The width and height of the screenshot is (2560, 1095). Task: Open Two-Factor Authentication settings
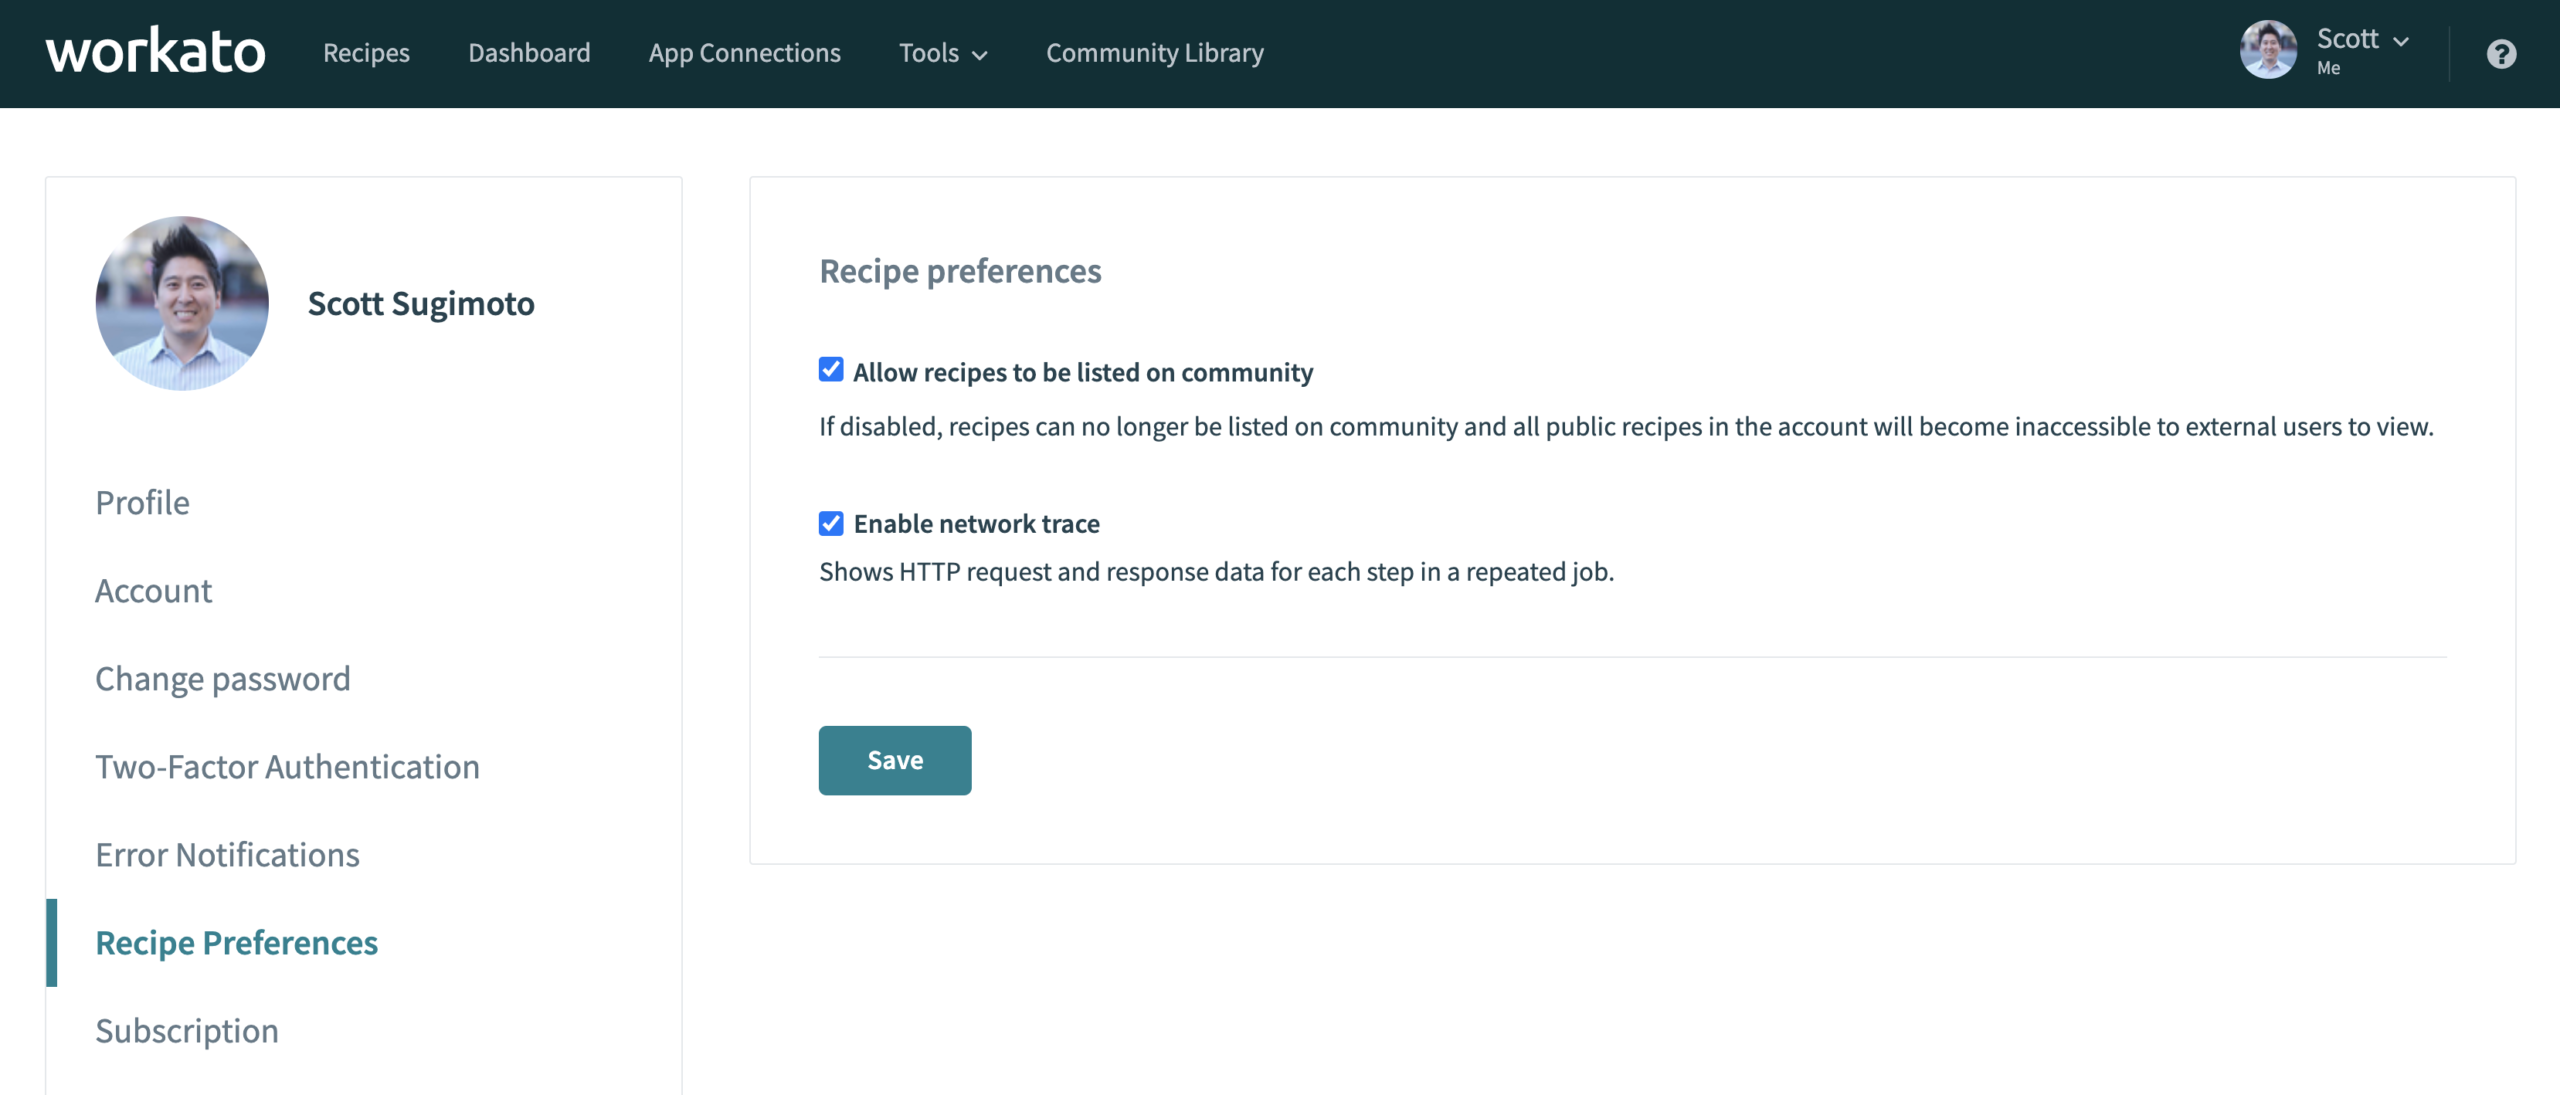(287, 764)
